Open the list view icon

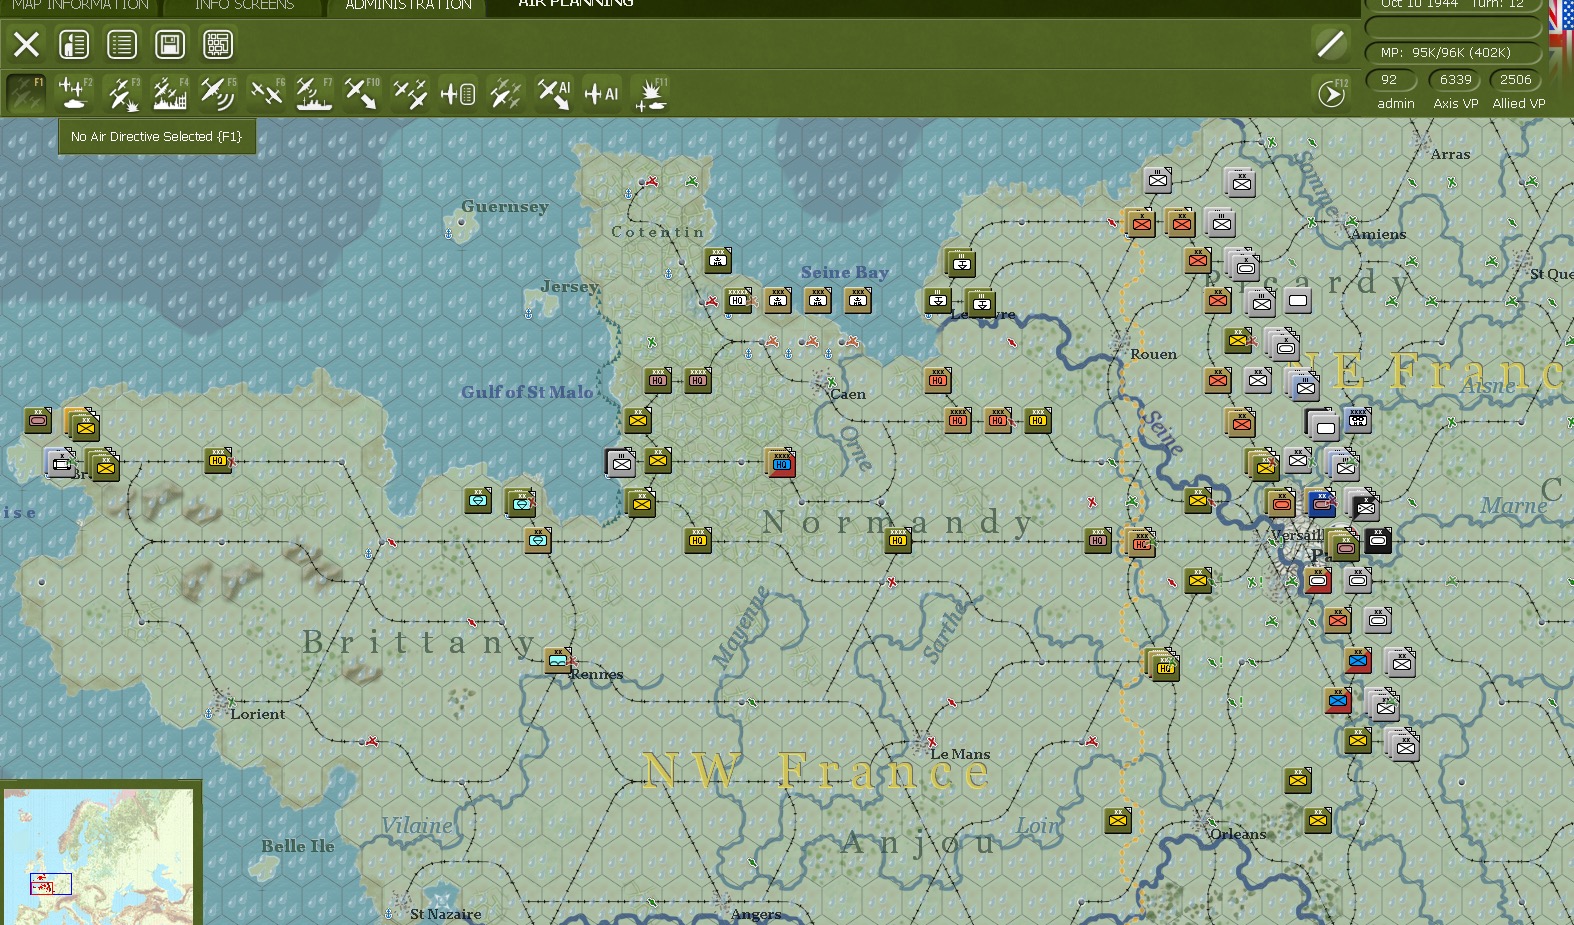pos(122,44)
